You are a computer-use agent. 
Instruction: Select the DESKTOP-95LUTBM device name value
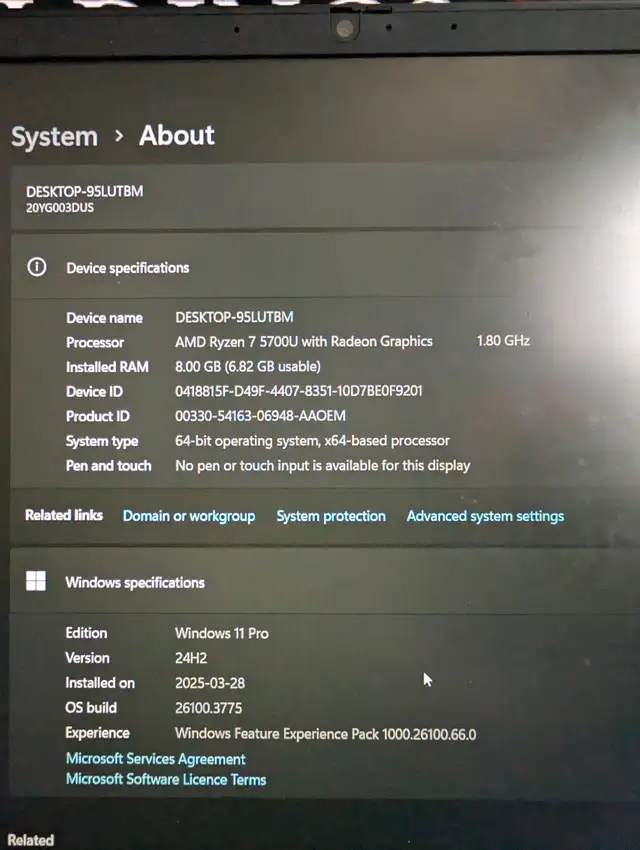coord(234,317)
